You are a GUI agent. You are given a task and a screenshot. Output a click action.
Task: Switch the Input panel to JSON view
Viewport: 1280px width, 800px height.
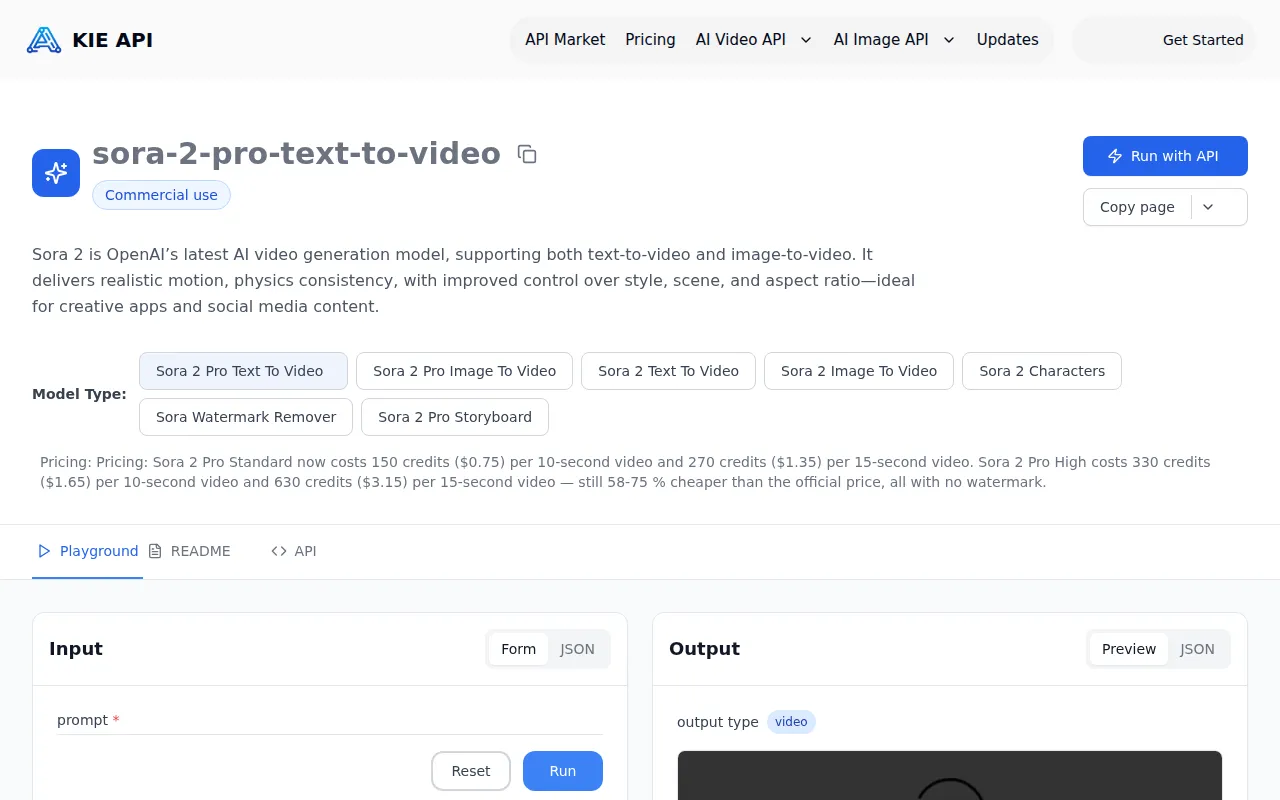tap(577, 649)
